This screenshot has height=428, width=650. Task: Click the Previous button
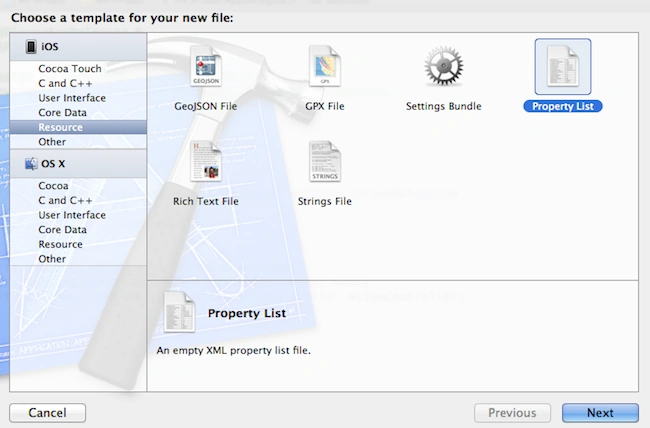click(x=512, y=413)
